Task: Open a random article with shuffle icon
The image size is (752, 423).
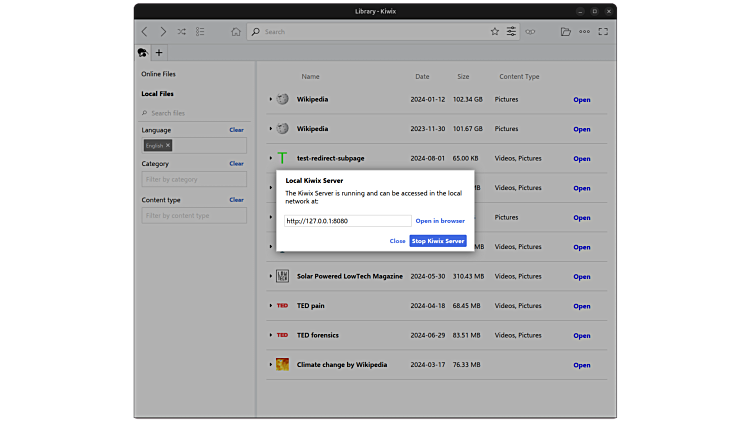Action: pyautogui.click(x=181, y=32)
